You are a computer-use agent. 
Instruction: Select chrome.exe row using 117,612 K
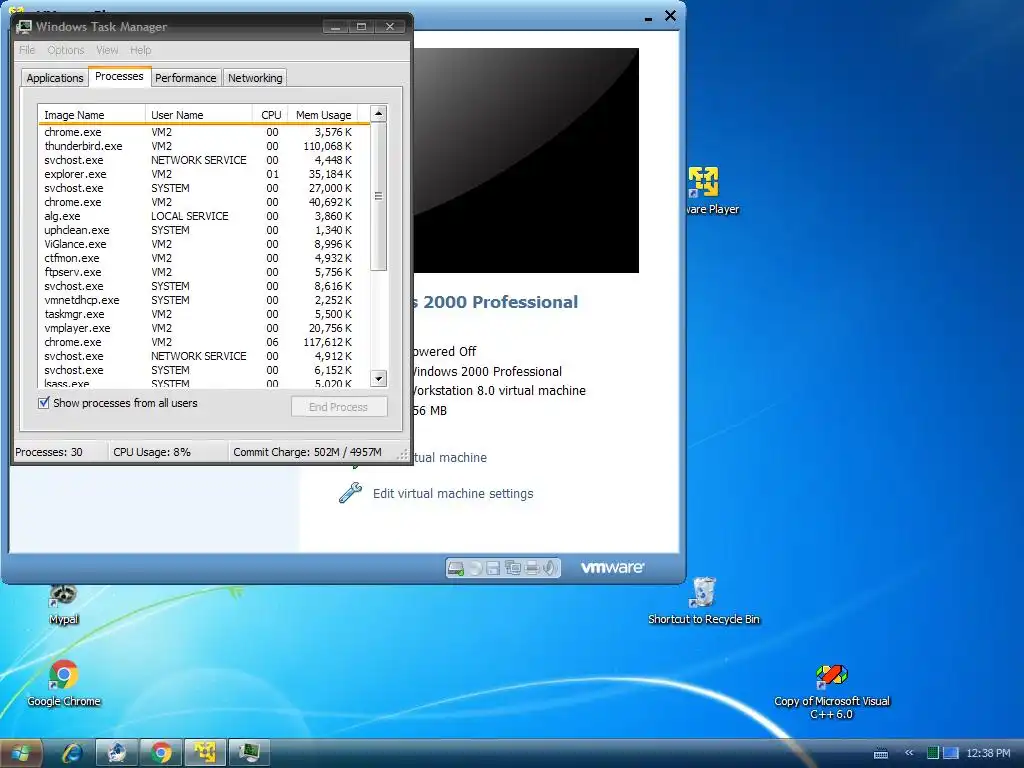[x=204, y=342]
